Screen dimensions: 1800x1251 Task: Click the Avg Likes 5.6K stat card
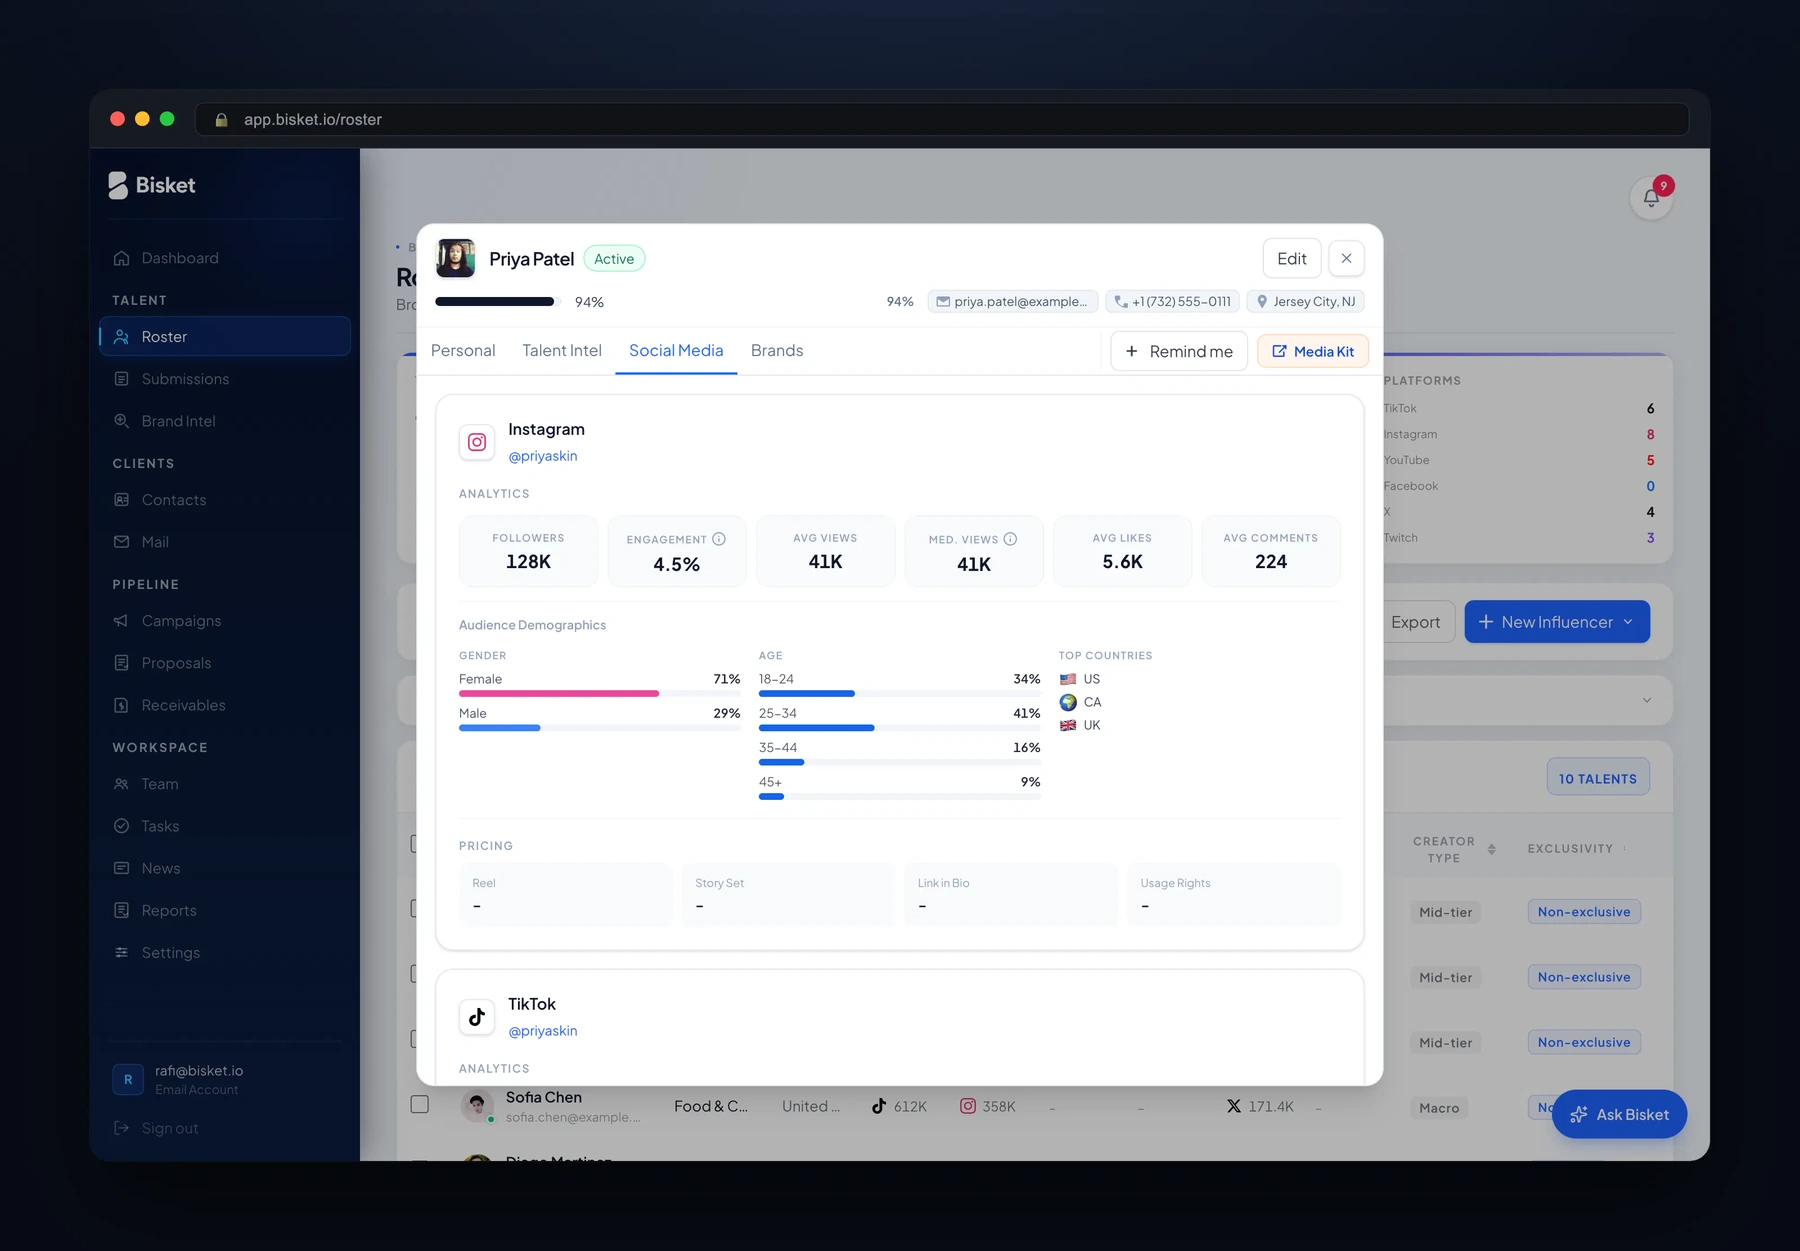(1122, 551)
